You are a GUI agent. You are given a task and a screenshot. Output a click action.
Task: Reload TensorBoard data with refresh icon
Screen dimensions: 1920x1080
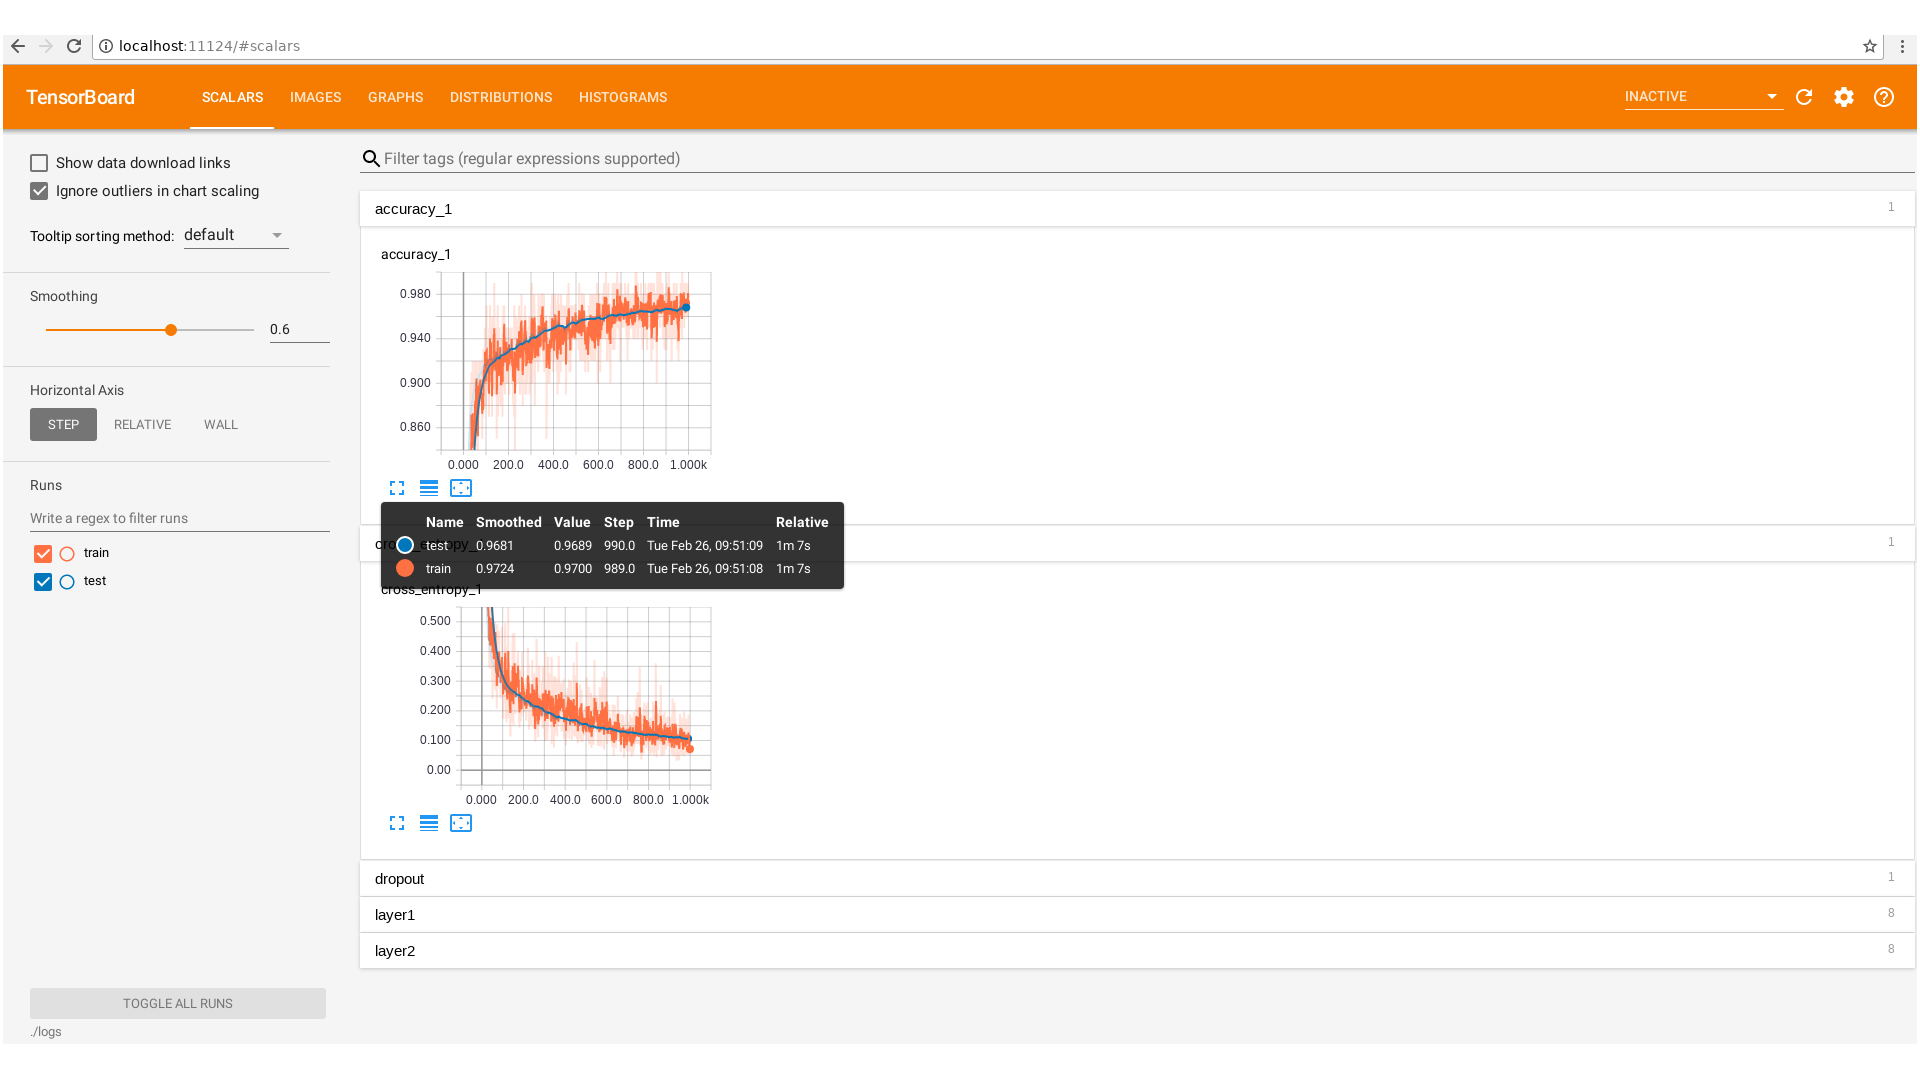(x=1804, y=97)
